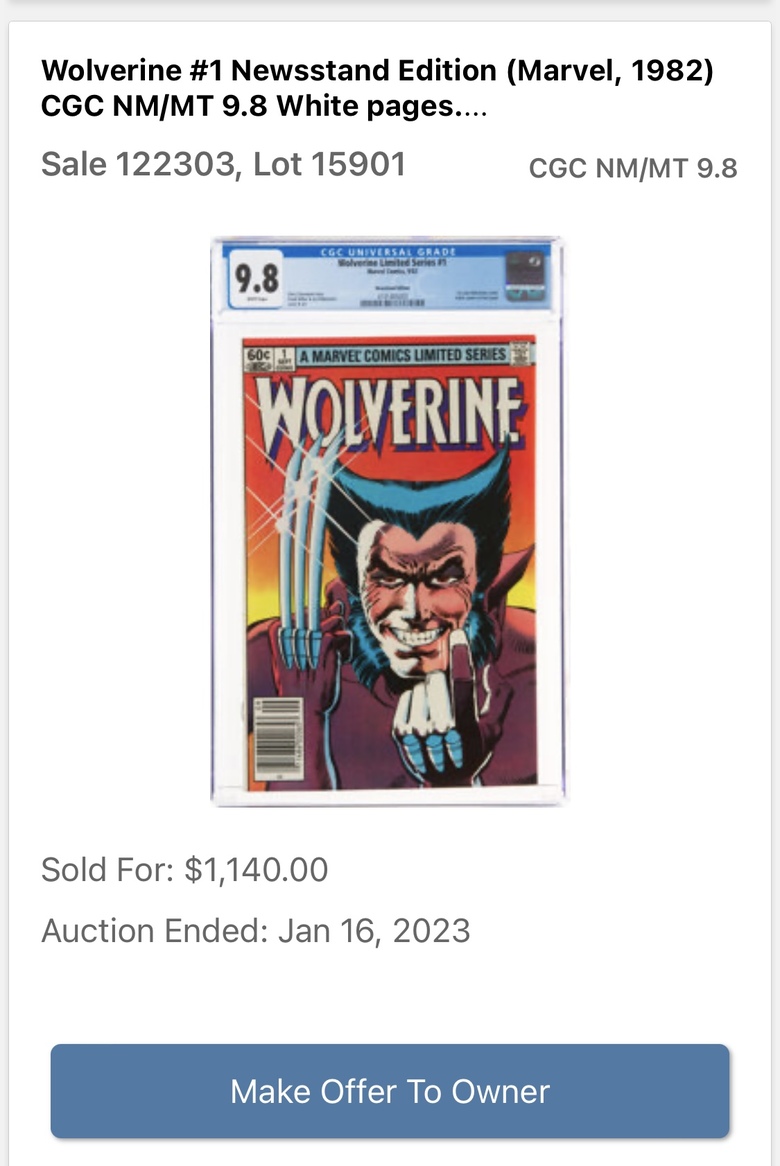This screenshot has height=1166, width=780.
Task: Click the 9.8 grade box on slab
Action: pyautogui.click(x=257, y=280)
